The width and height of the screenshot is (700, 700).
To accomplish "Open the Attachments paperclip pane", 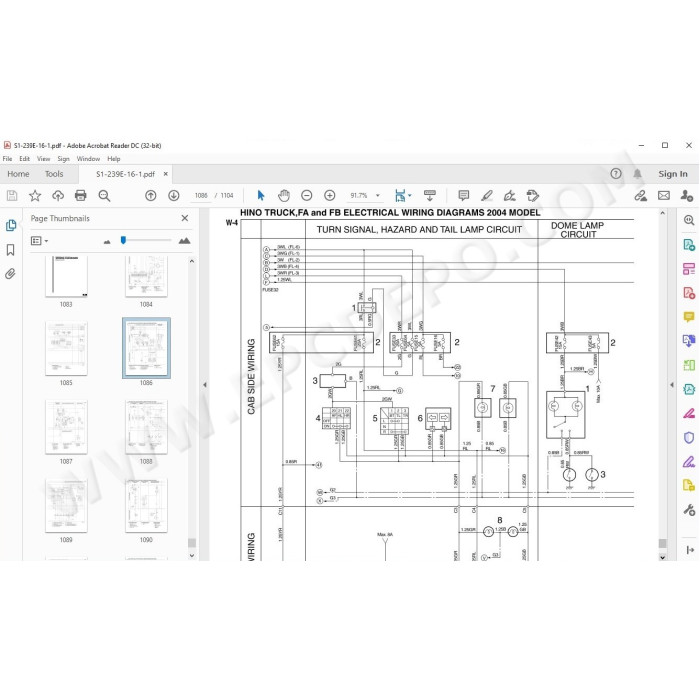I will [x=10, y=274].
